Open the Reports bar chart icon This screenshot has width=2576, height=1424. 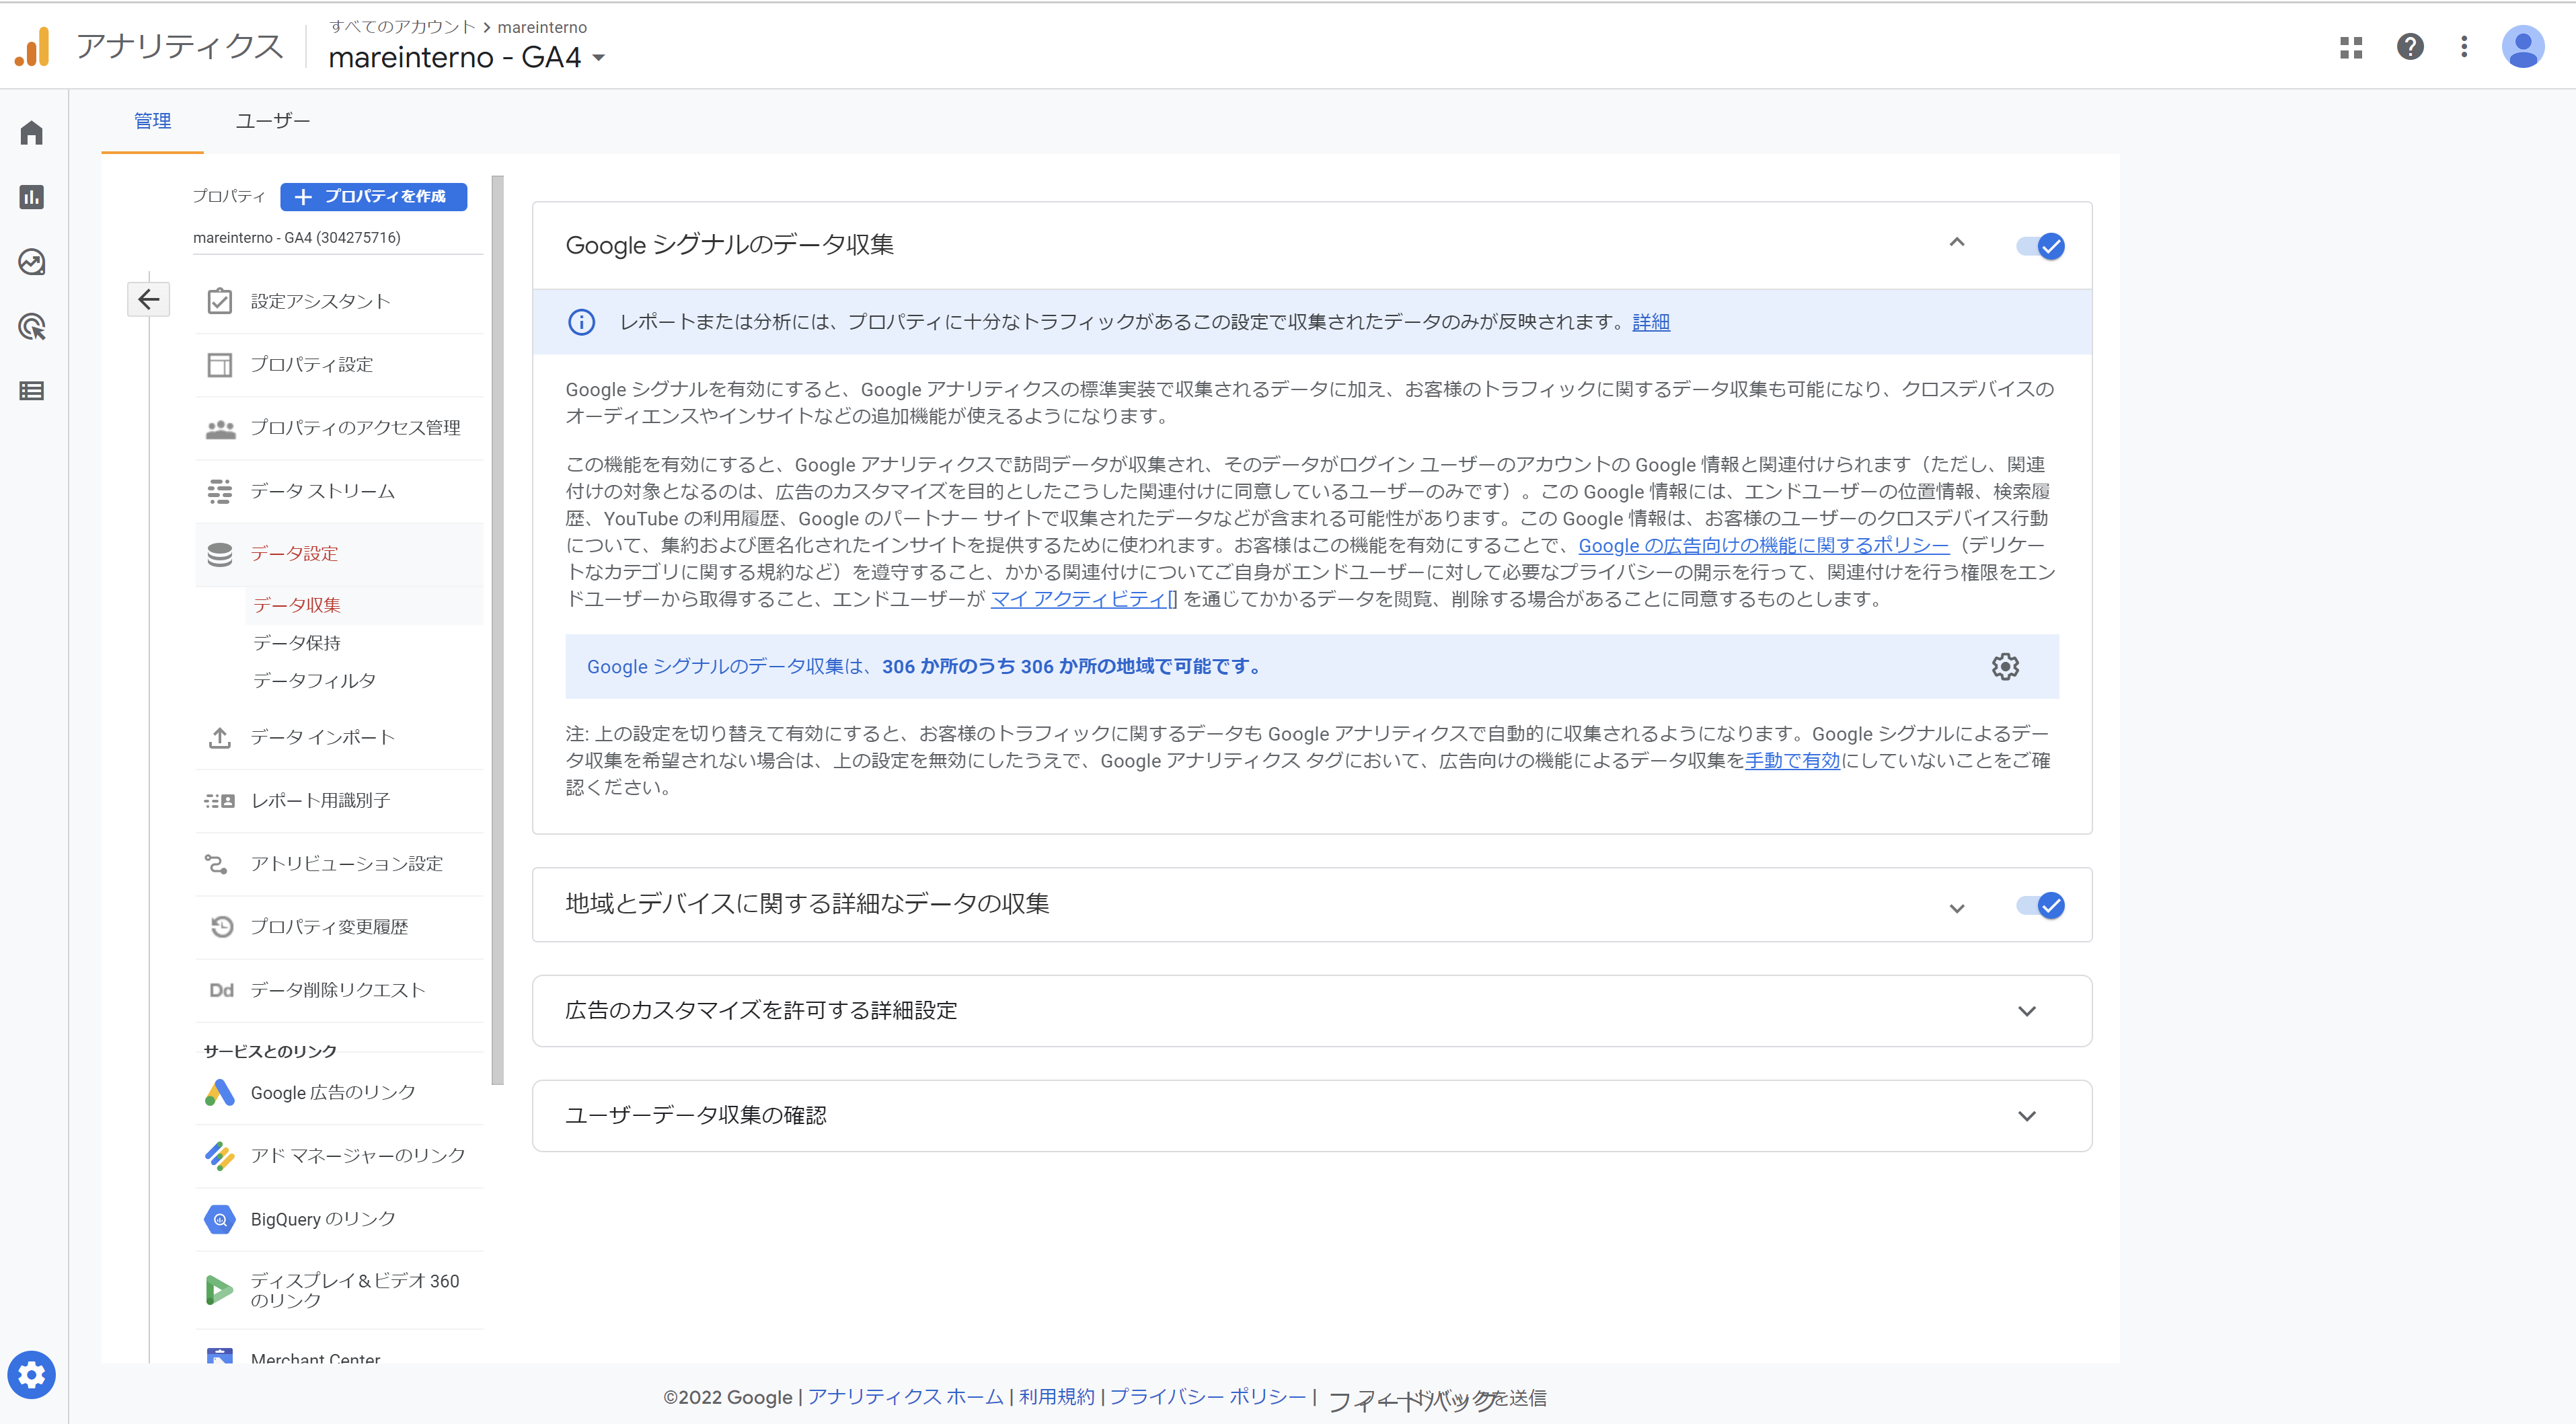[x=32, y=197]
